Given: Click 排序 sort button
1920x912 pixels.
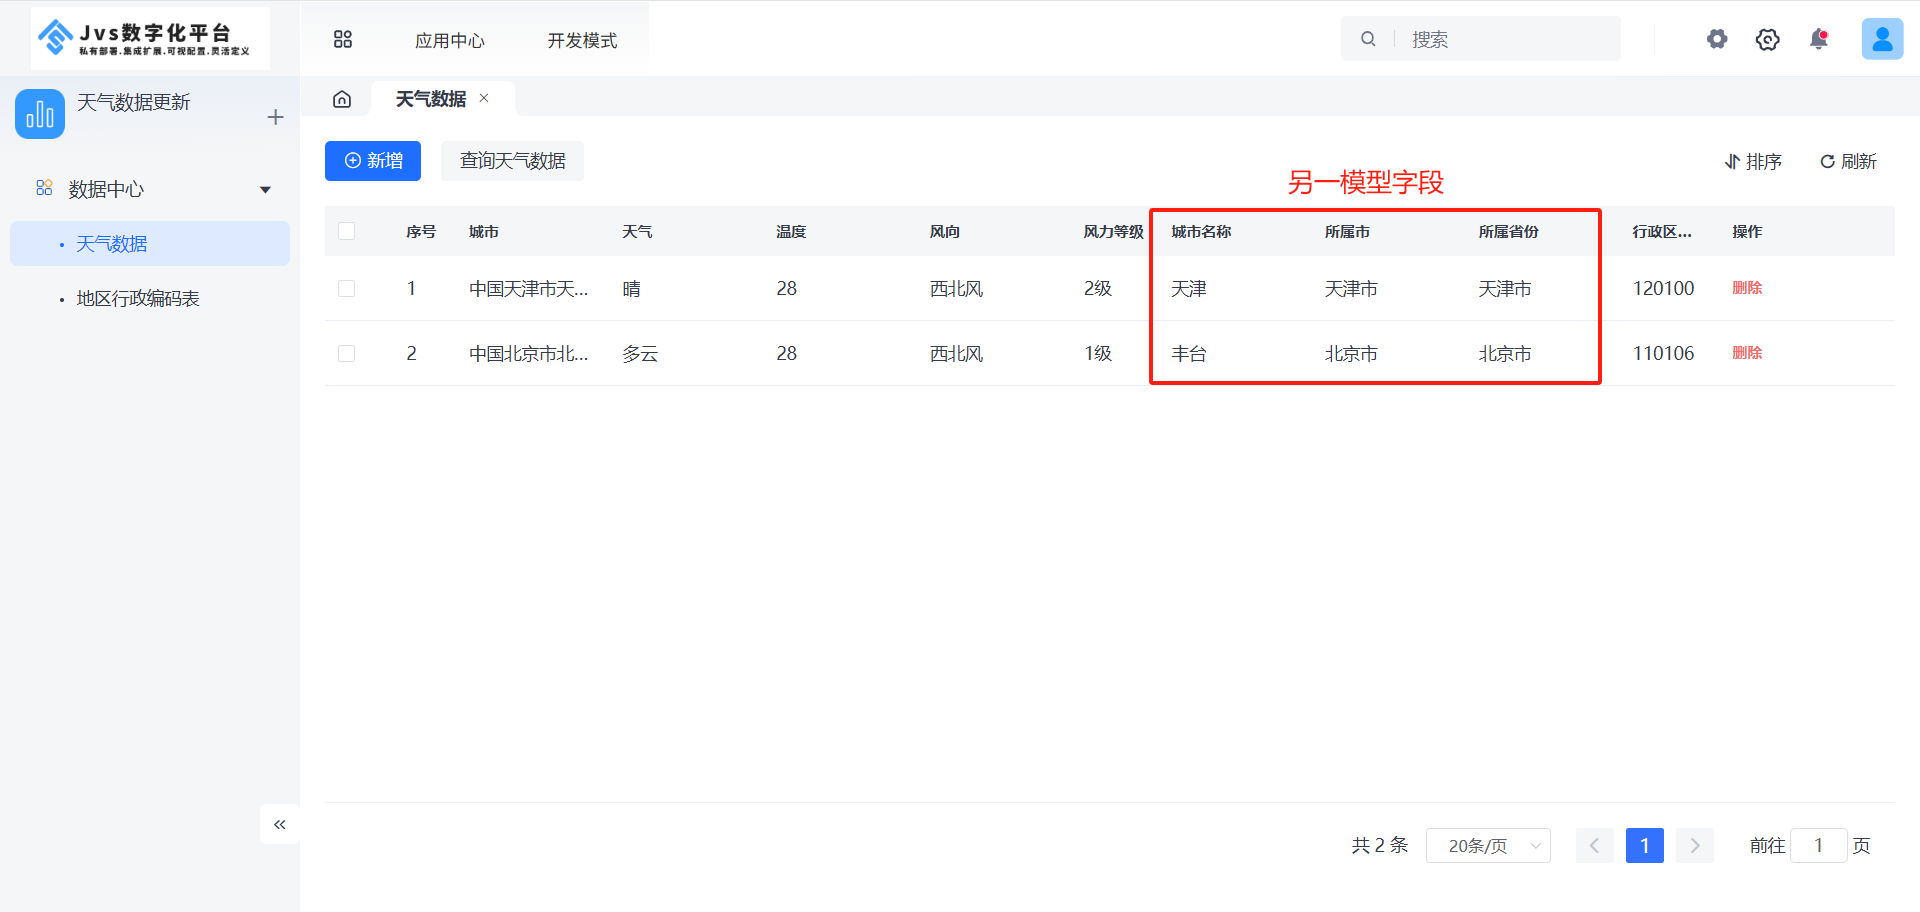Looking at the screenshot, I should (1753, 161).
